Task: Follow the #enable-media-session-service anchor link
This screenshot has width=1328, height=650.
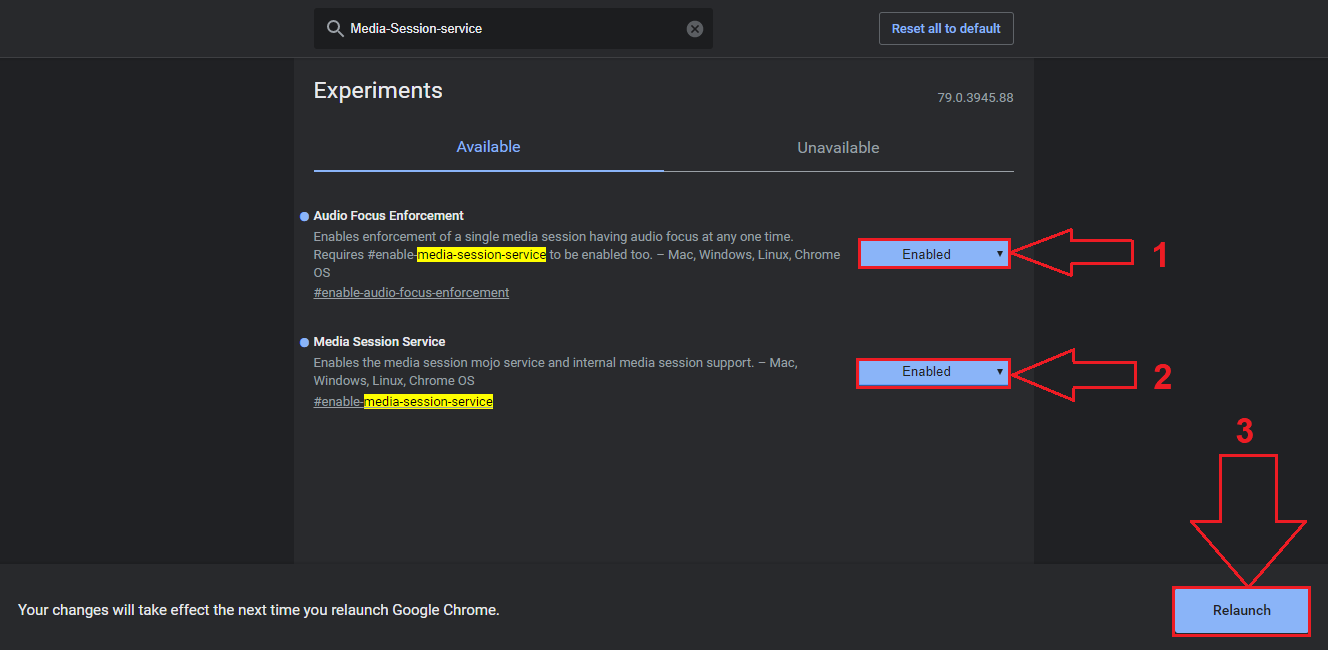Action: (403, 402)
